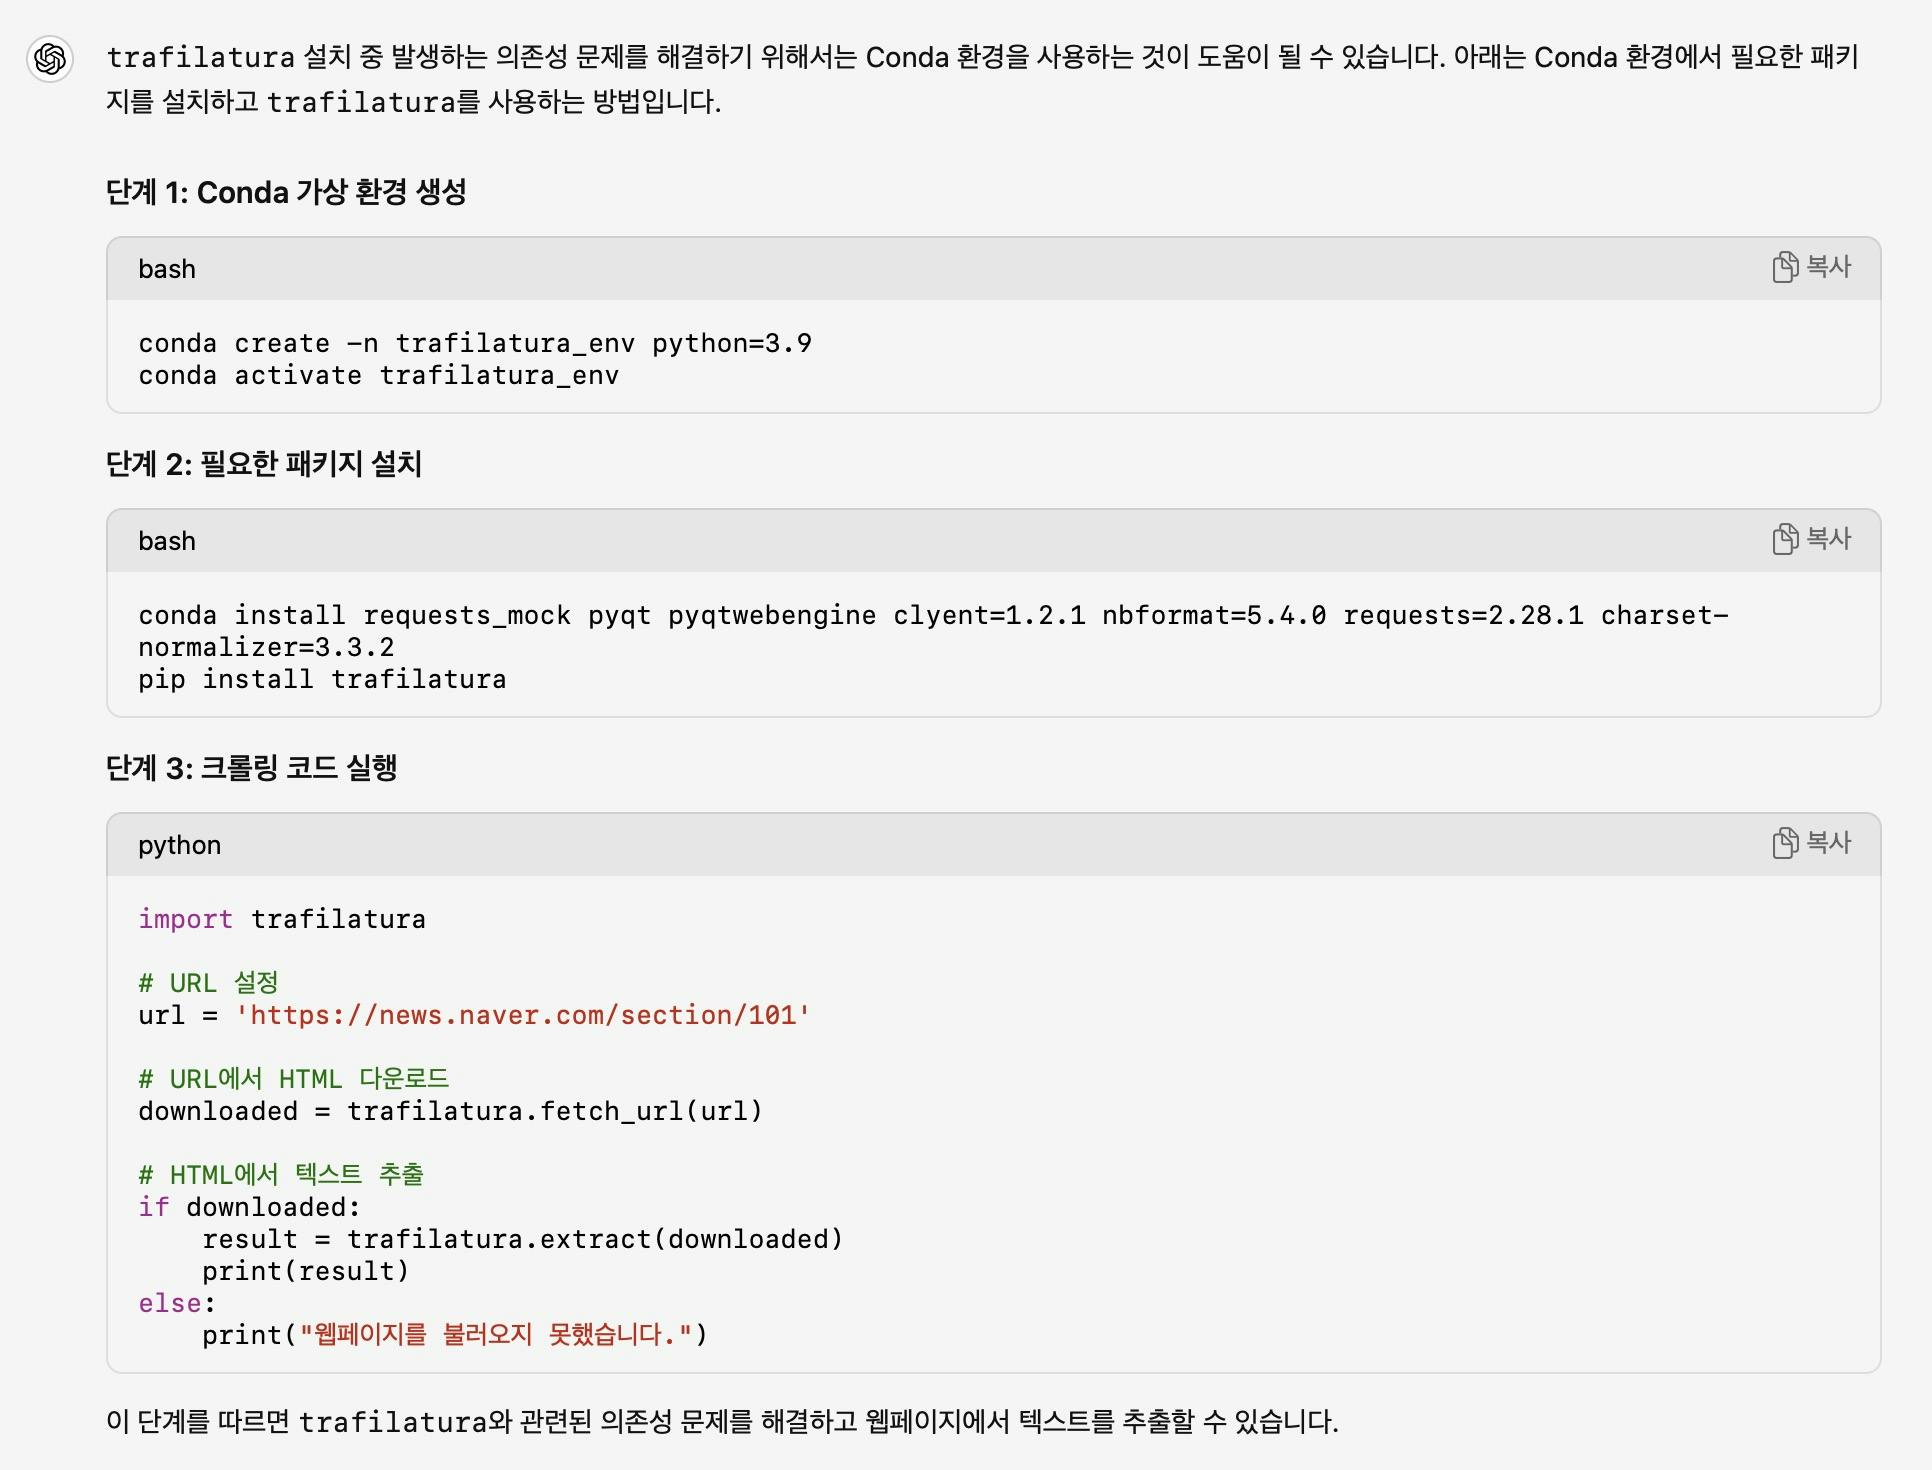Screen dimensions: 1932x1470
Task: Click the final summary paragraph text
Action: click(722, 1421)
